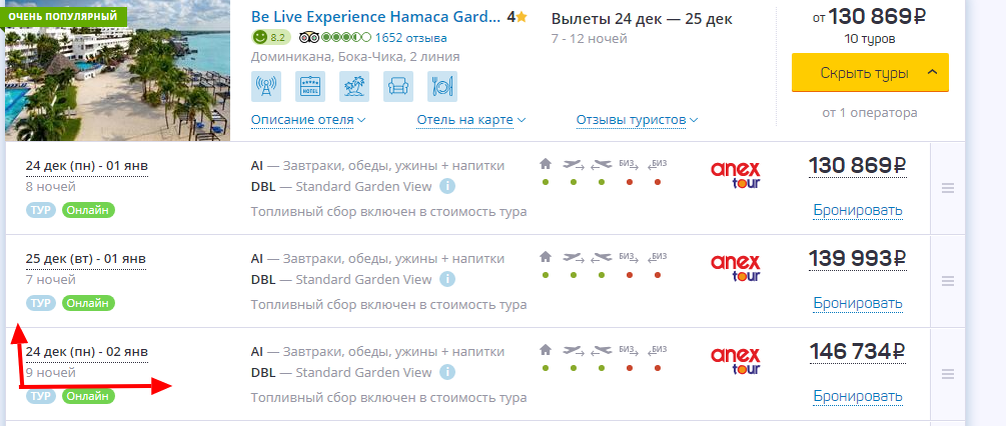
Task: Click the house availability icon in the 130 869₽ row
Action: pyautogui.click(x=545, y=164)
